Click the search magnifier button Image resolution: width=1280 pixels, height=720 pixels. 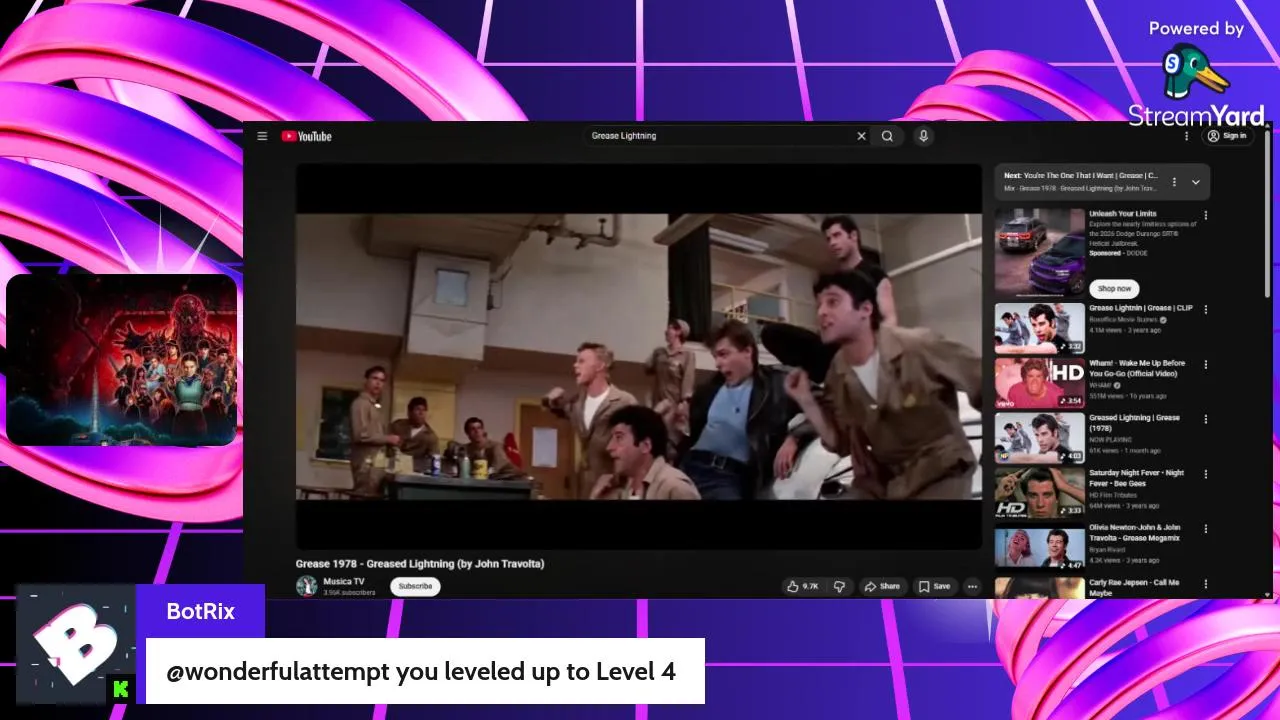(887, 136)
